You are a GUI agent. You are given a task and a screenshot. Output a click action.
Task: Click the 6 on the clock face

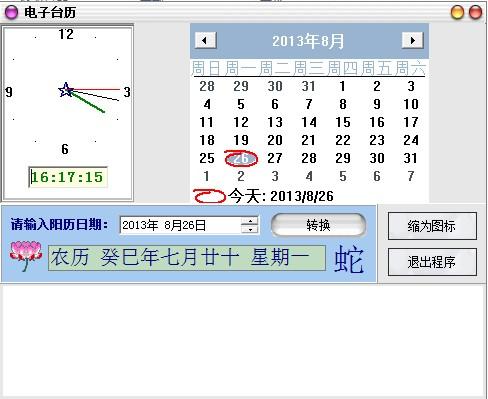tap(65, 149)
